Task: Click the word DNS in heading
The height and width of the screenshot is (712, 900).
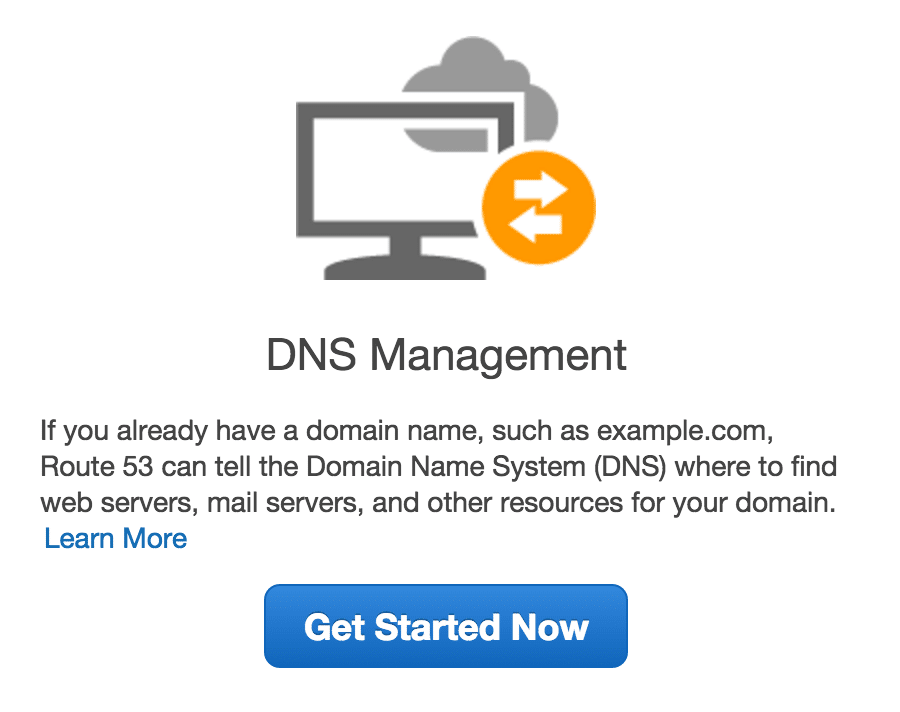Action: coord(311,354)
